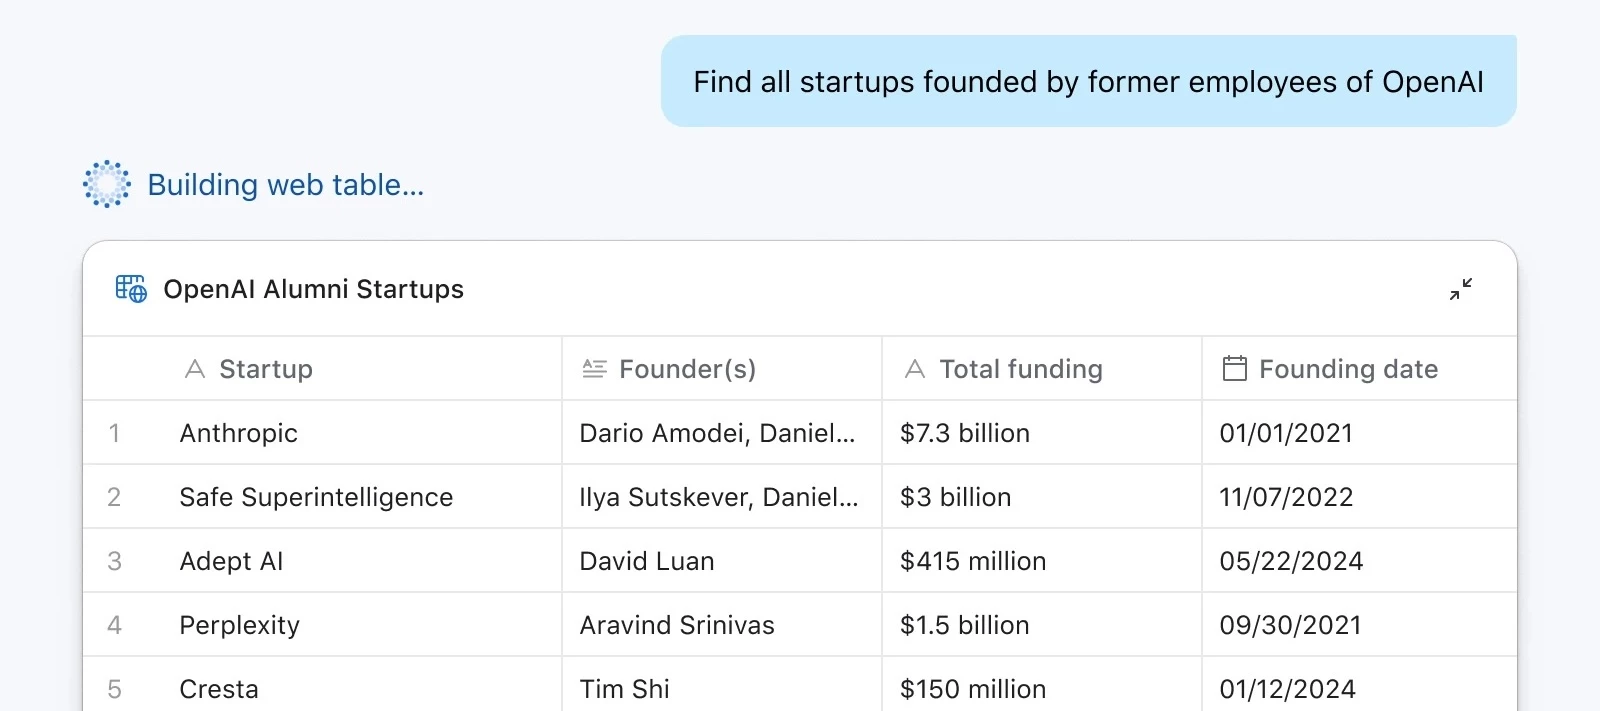1600x711 pixels.
Task: Expand the collapsed OpenAI Alumni Startups table card
Action: (x=1462, y=289)
